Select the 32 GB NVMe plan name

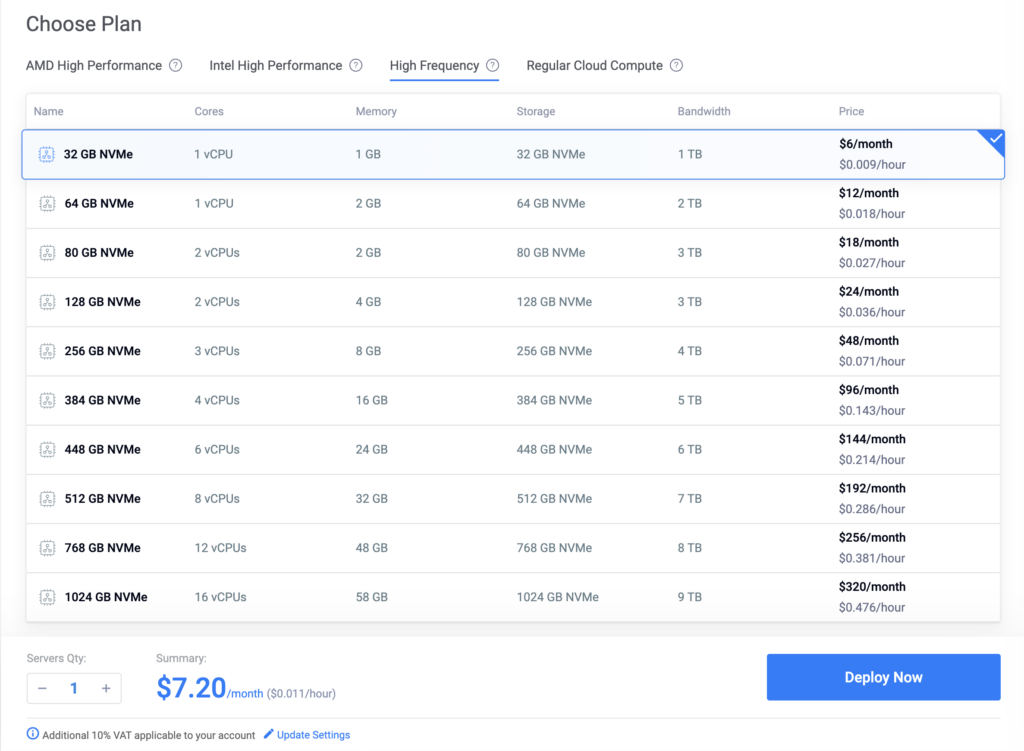coord(98,155)
